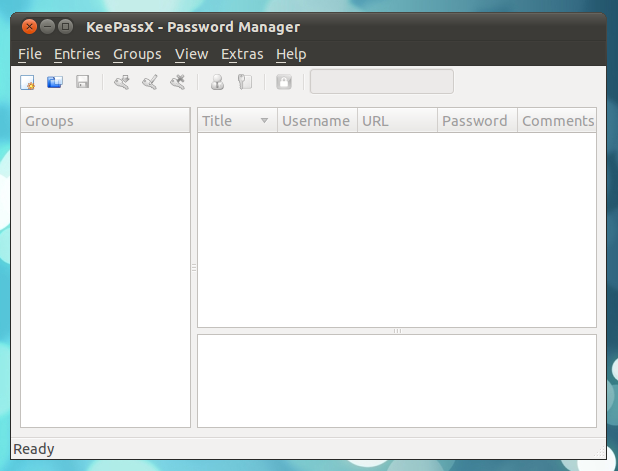Sort by the URL column header

[x=397, y=121]
